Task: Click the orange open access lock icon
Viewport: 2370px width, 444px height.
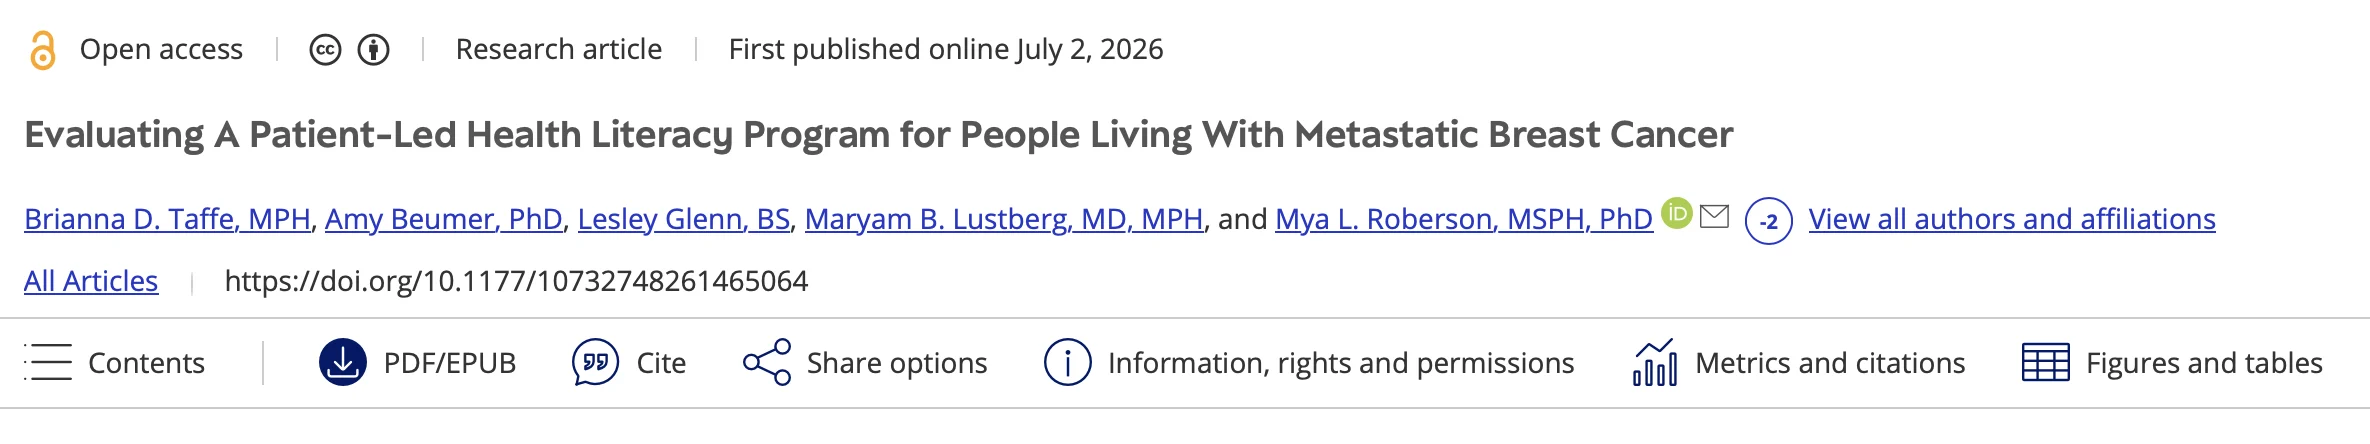Action: (x=42, y=50)
